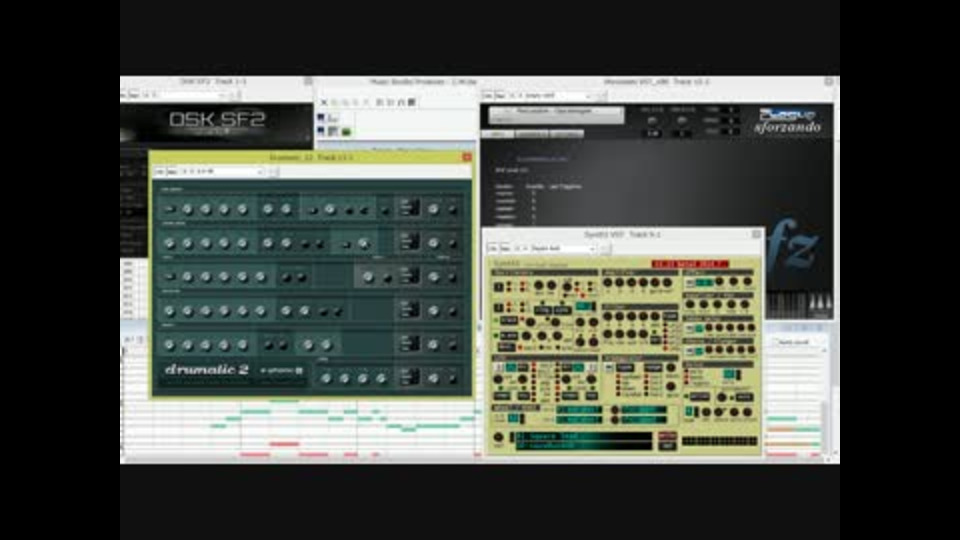
Task: Click Synth1 unison button in Voice section
Action: point(700,397)
